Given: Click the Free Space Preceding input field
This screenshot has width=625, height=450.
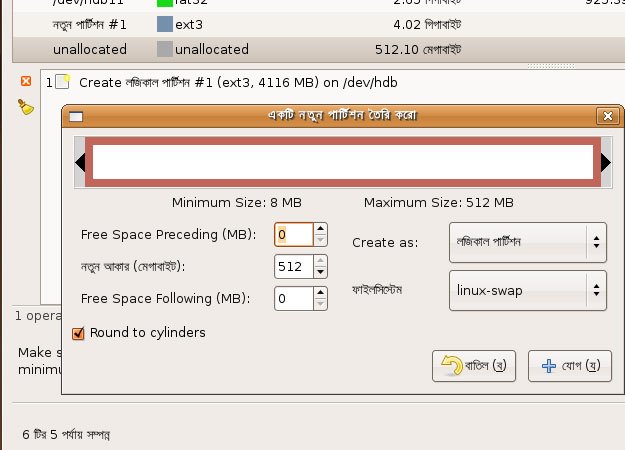Looking at the screenshot, I should (294, 234).
